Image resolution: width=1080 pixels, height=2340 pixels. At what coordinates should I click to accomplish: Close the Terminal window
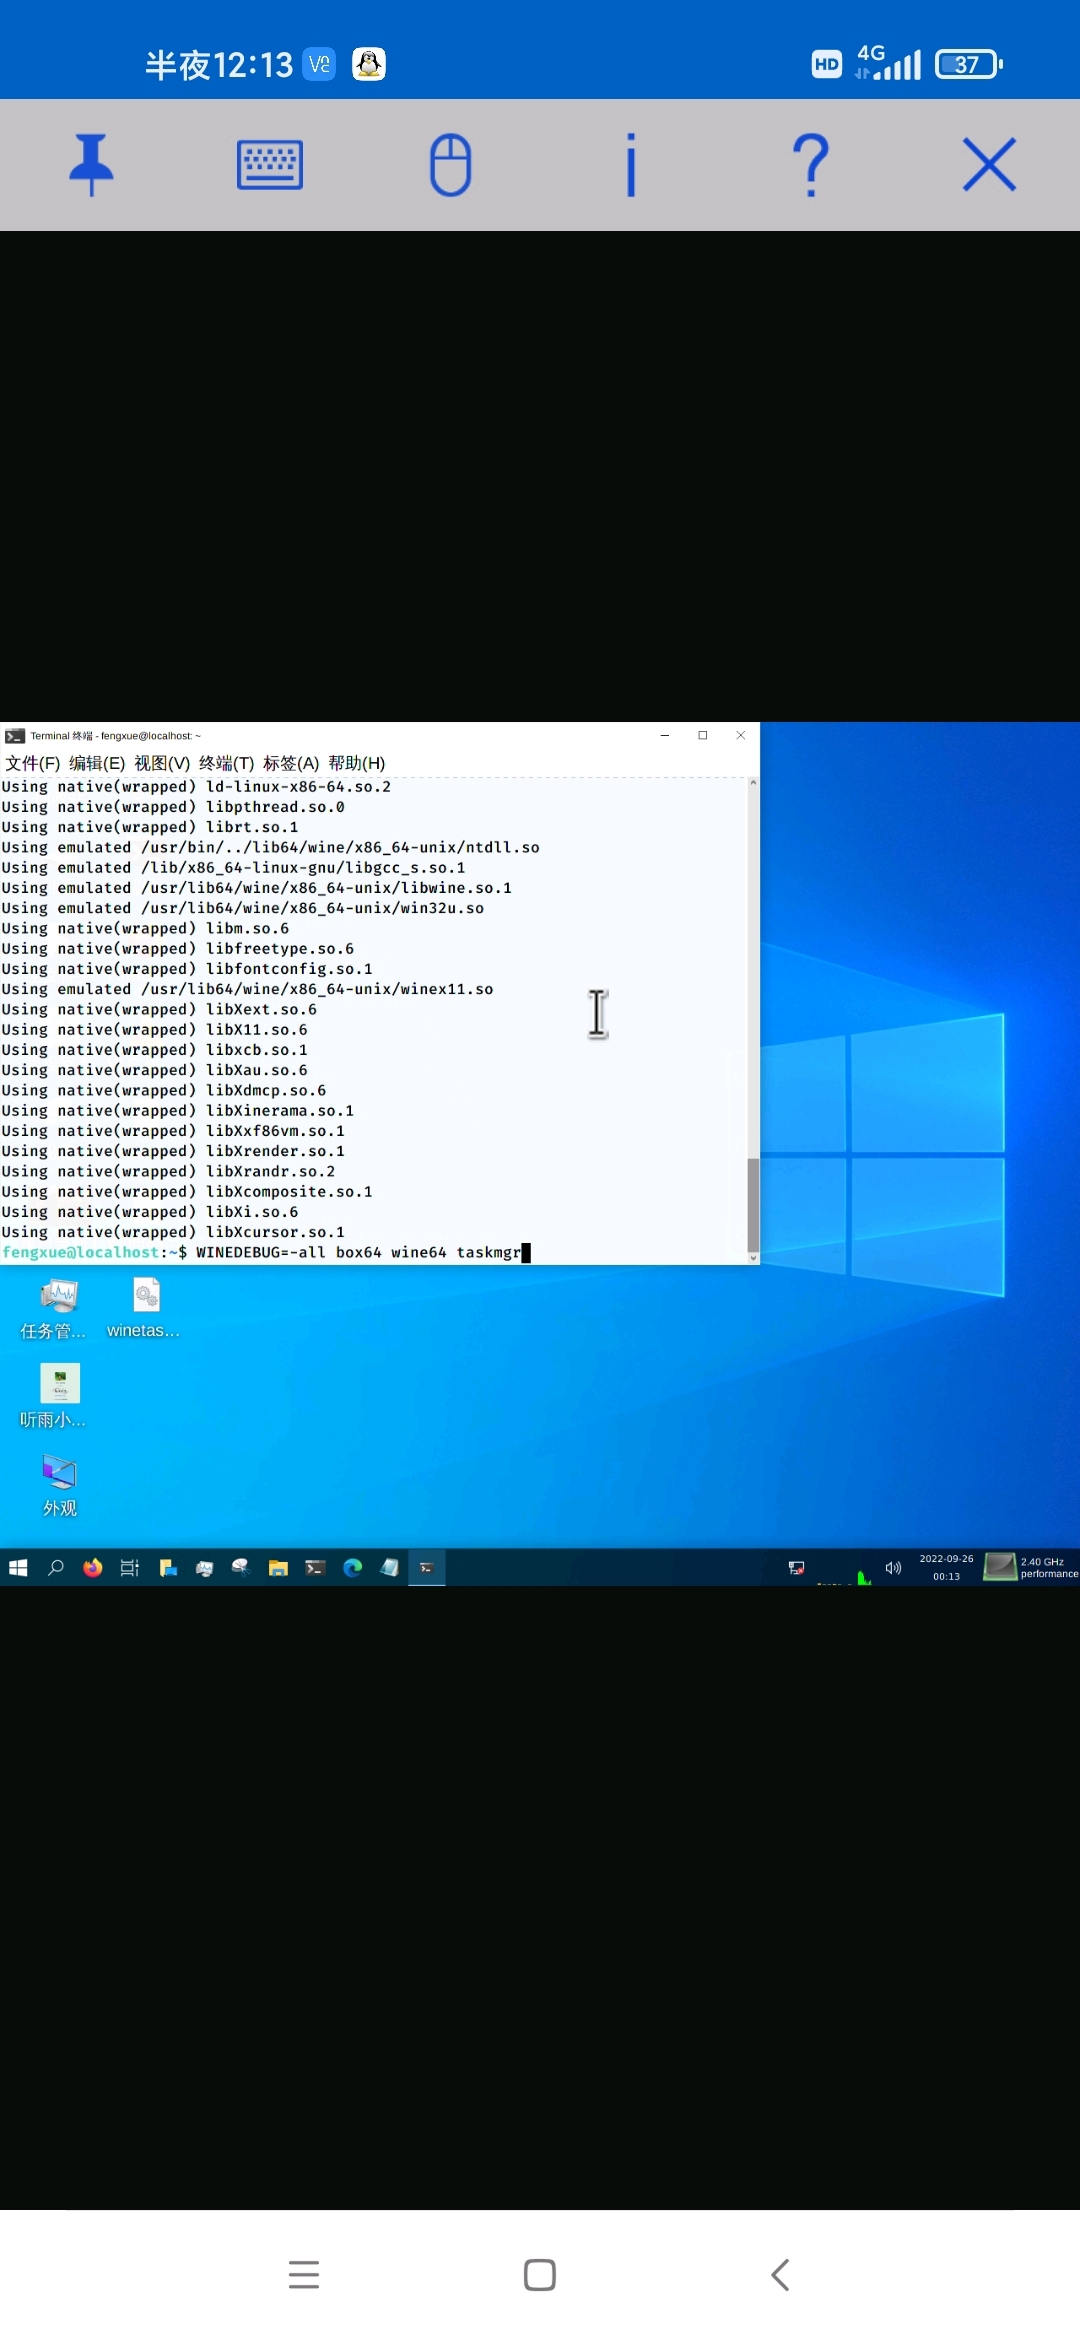(x=741, y=735)
